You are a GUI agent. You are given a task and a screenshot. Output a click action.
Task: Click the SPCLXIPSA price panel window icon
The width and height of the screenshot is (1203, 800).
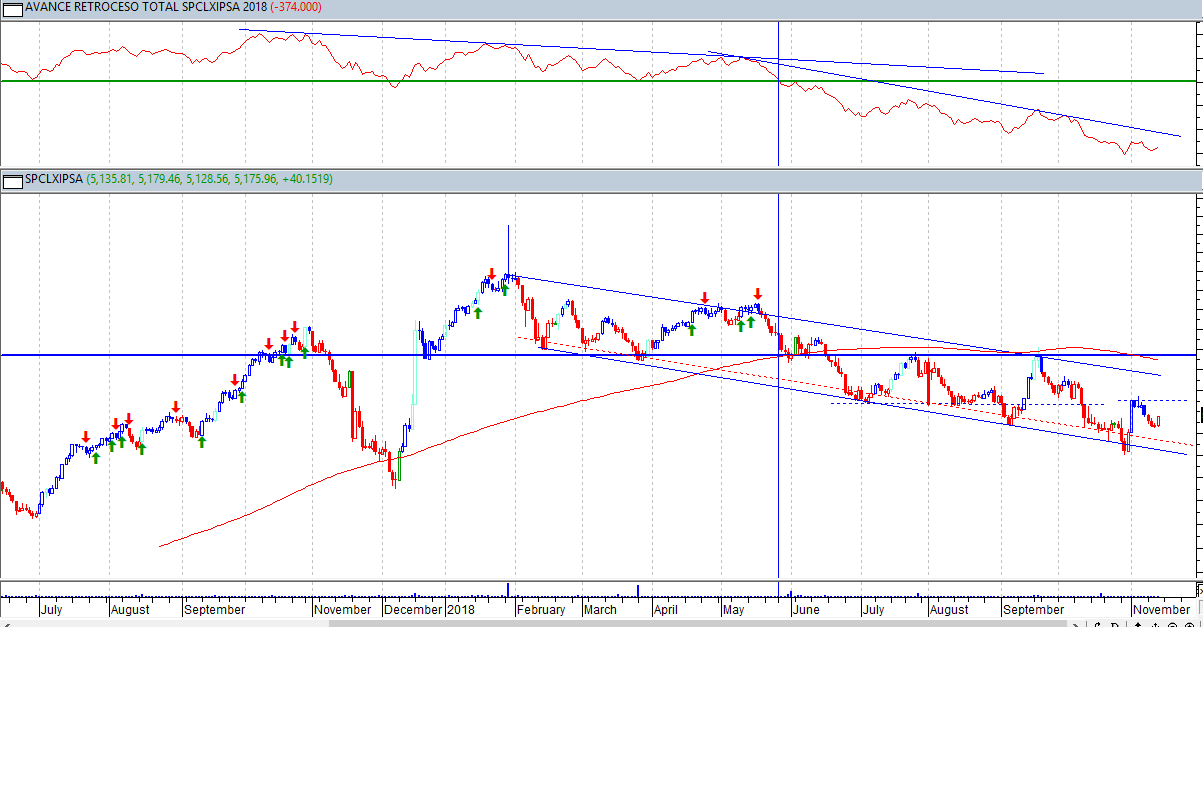tap(12, 180)
